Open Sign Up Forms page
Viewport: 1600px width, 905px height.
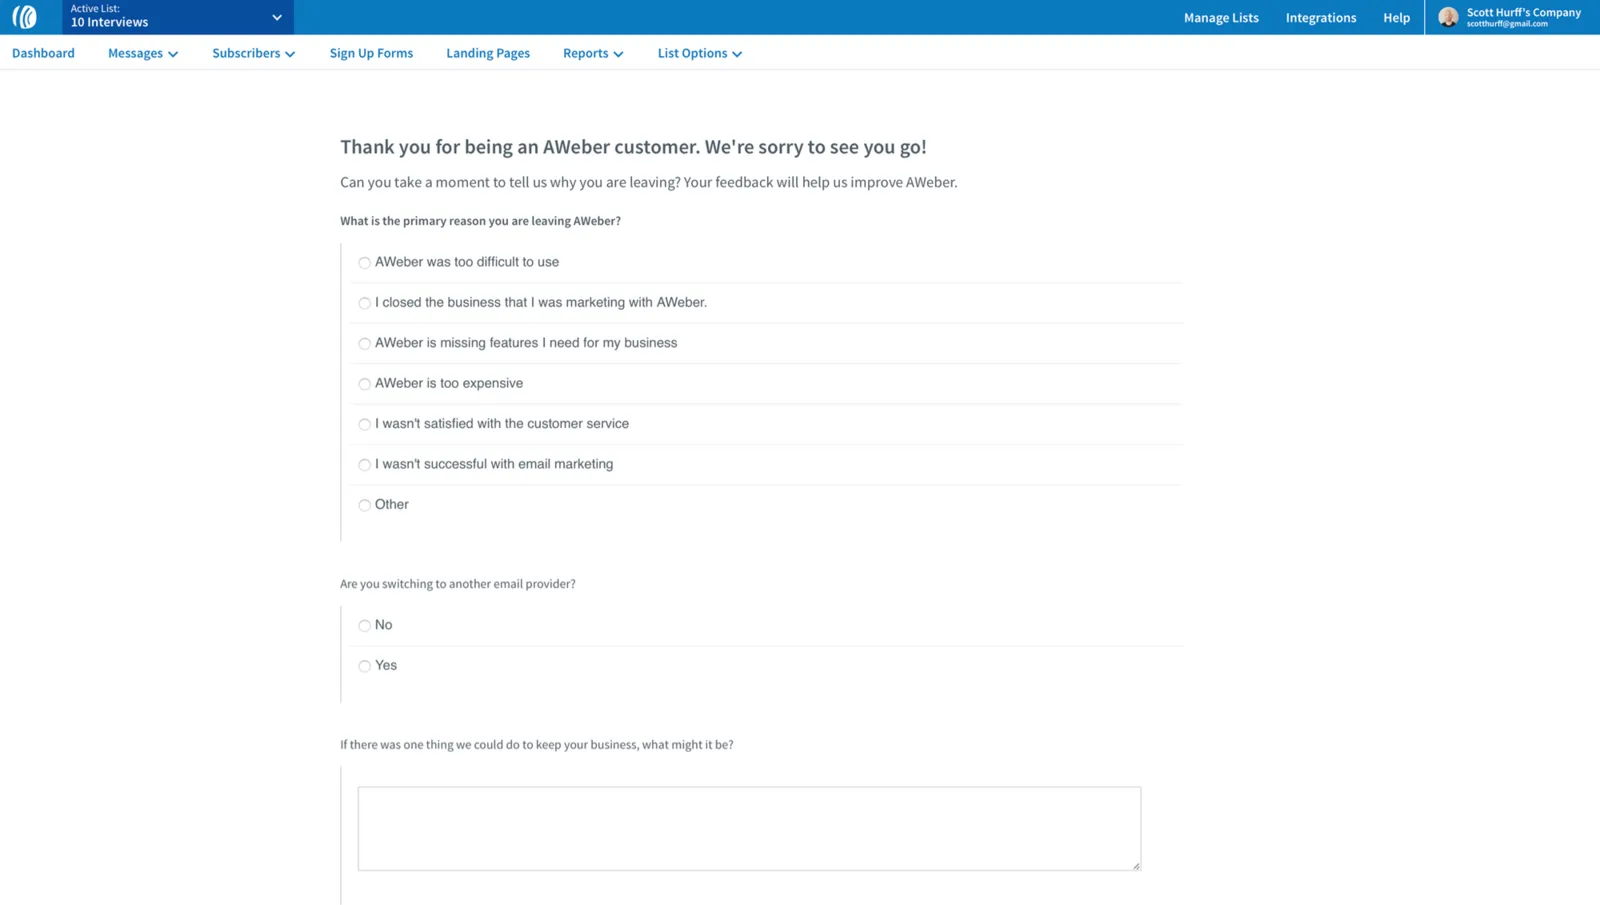tap(371, 53)
